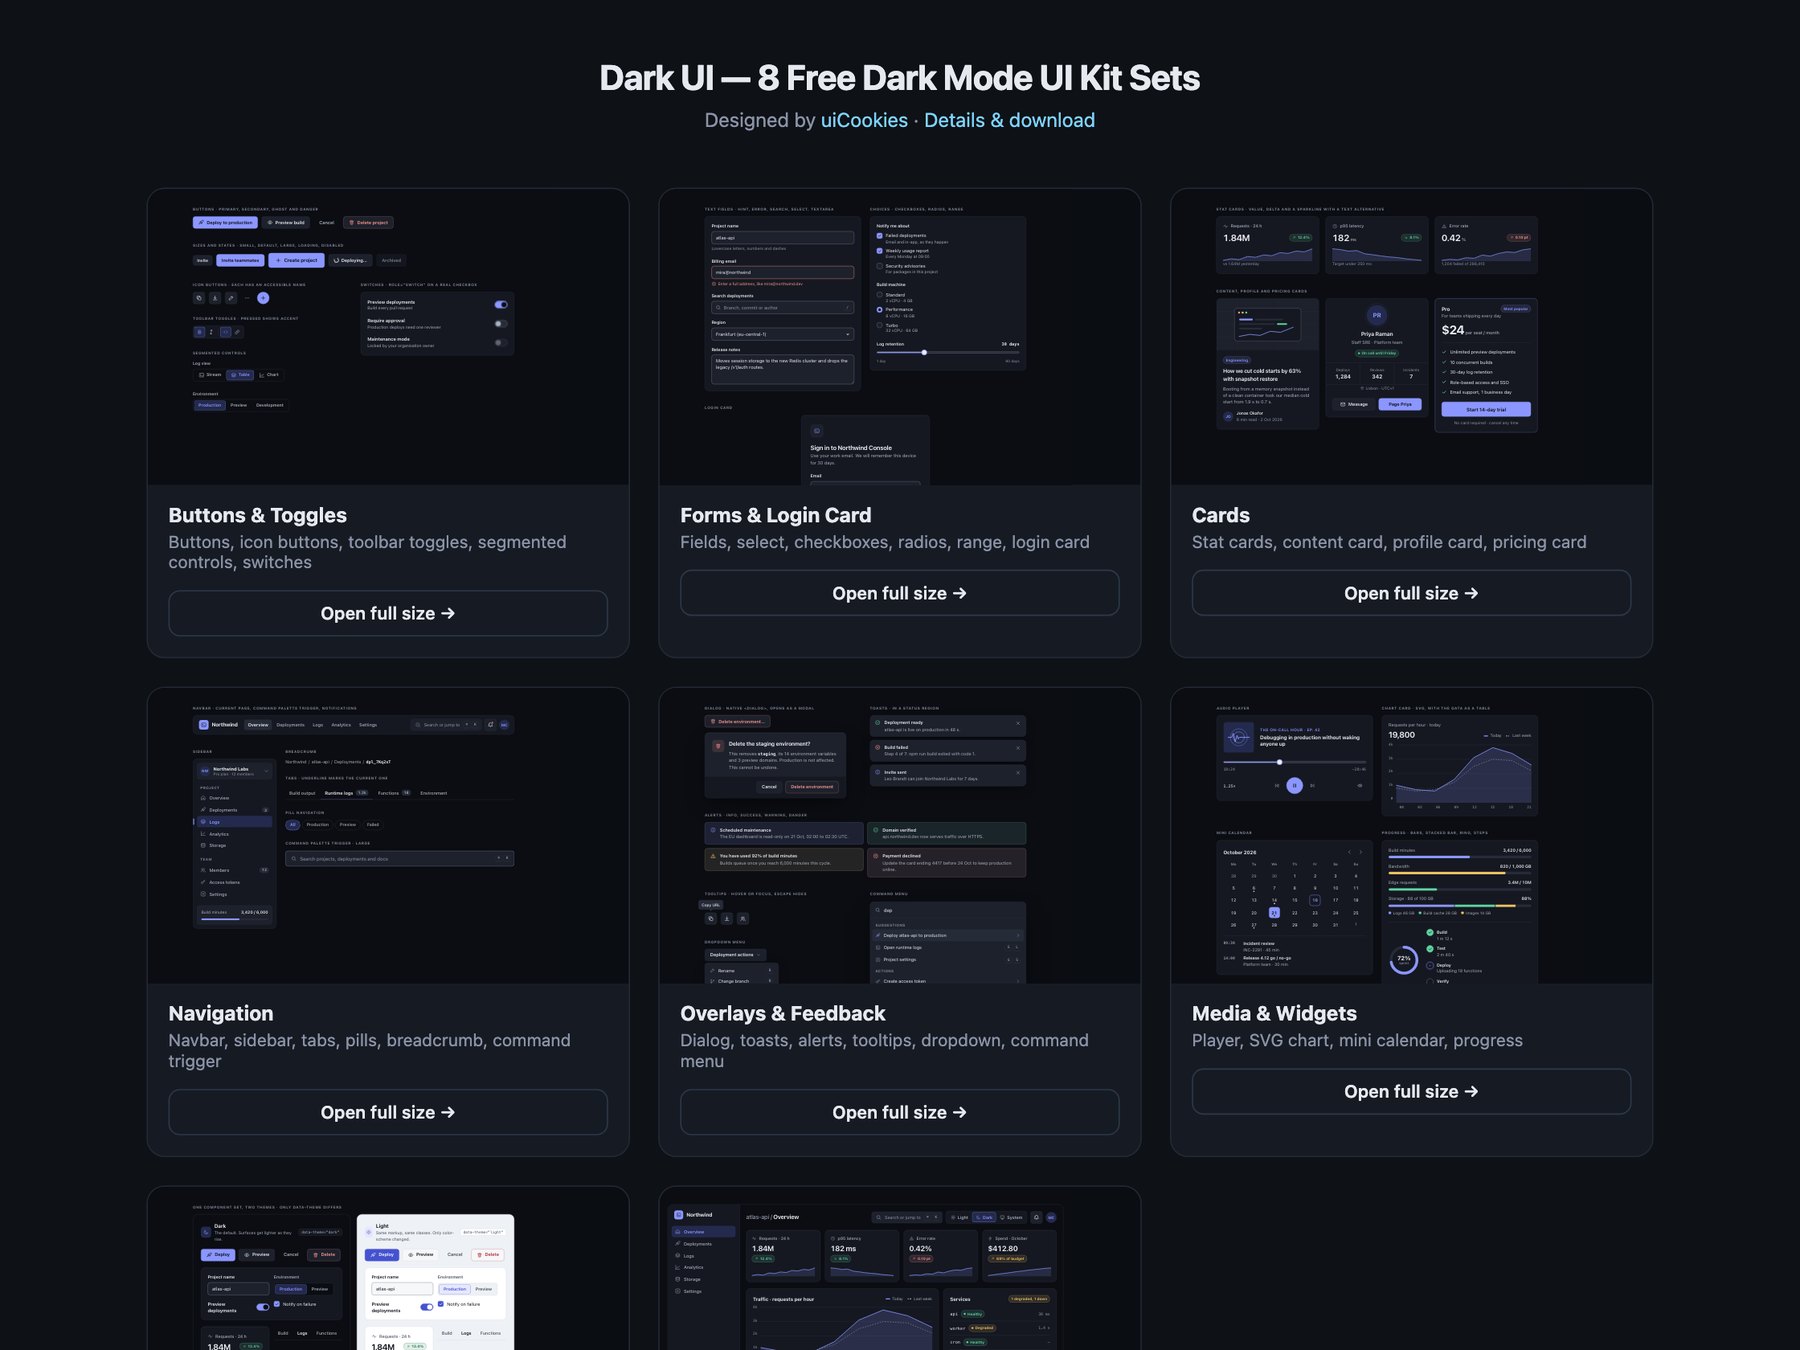Screen dimensions: 1800x1350
Task: Click the 'Overlays & Feedback' card title
Action: pyautogui.click(x=782, y=1013)
